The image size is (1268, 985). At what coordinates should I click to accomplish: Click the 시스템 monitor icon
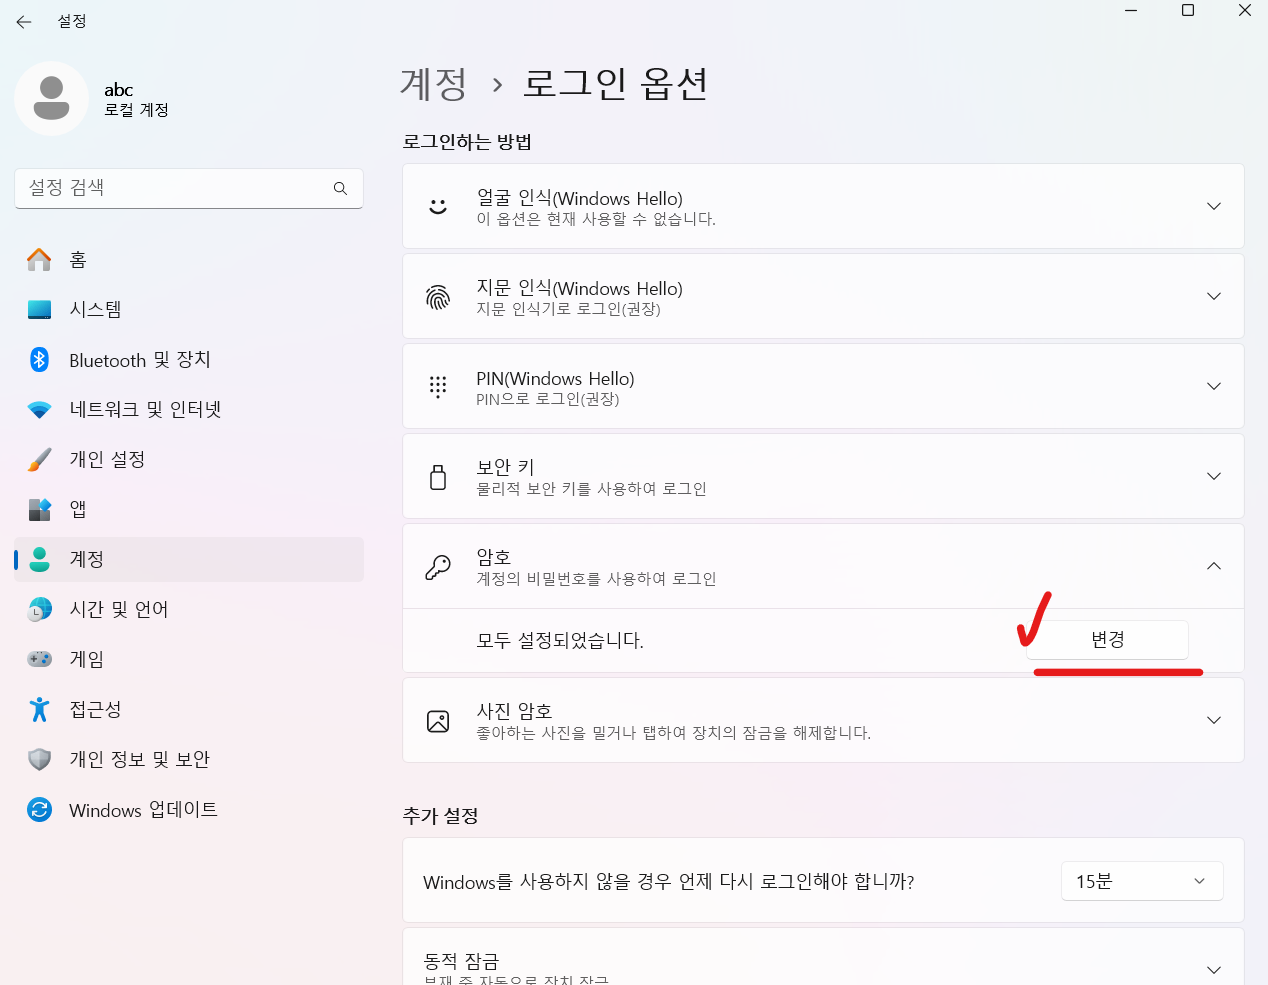point(39,310)
